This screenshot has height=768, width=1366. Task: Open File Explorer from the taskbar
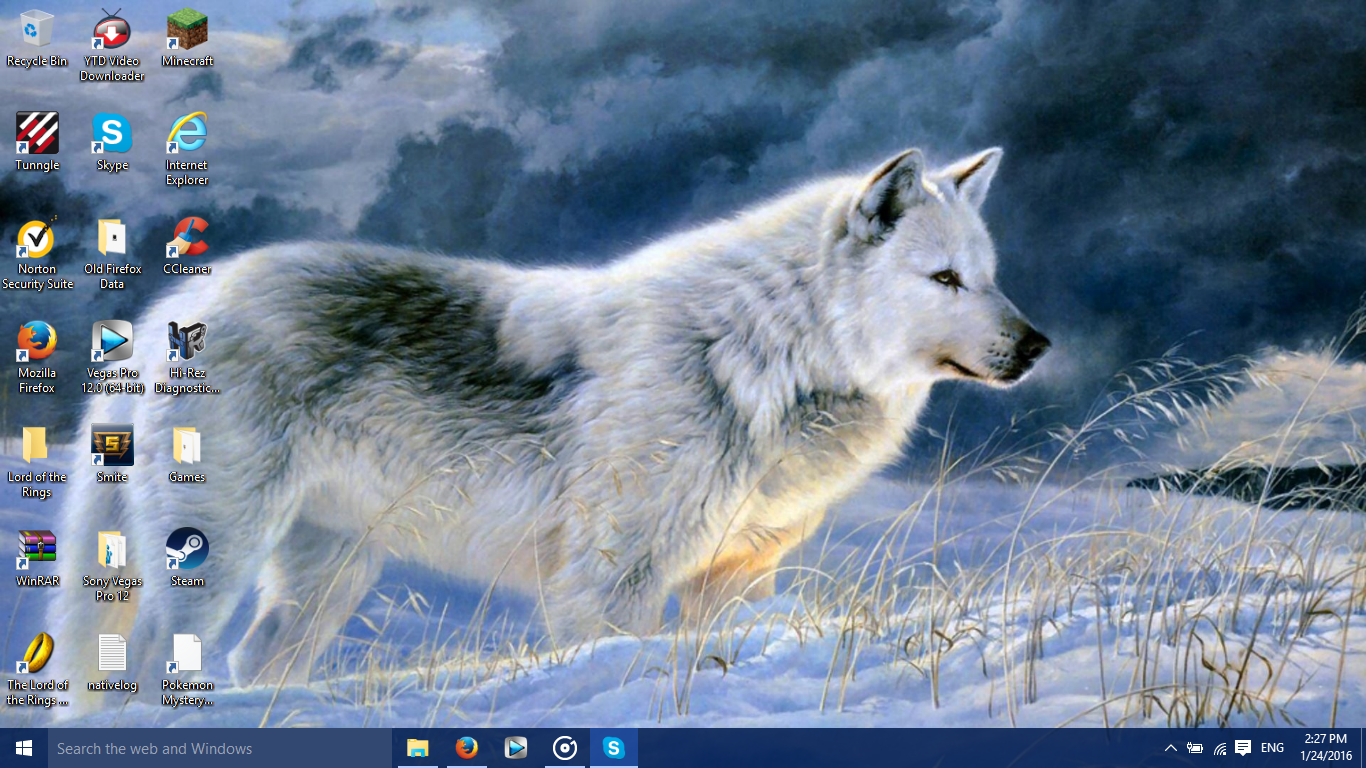click(x=417, y=748)
